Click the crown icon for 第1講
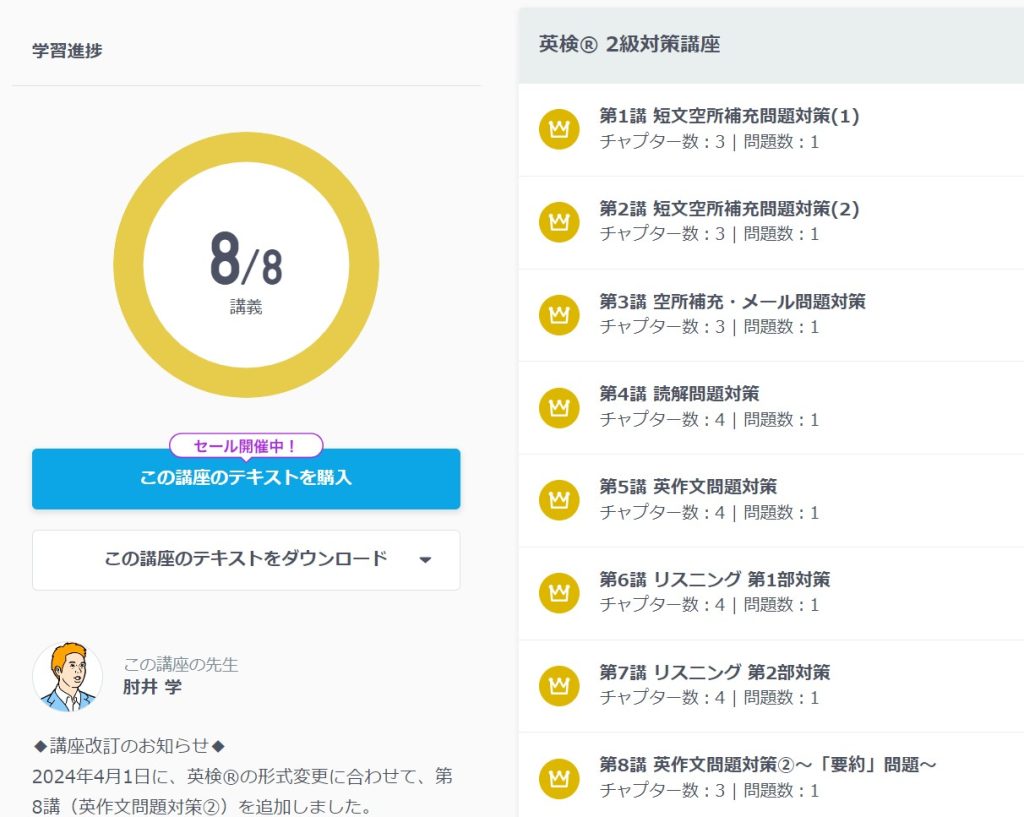The image size is (1024, 817). click(x=559, y=129)
